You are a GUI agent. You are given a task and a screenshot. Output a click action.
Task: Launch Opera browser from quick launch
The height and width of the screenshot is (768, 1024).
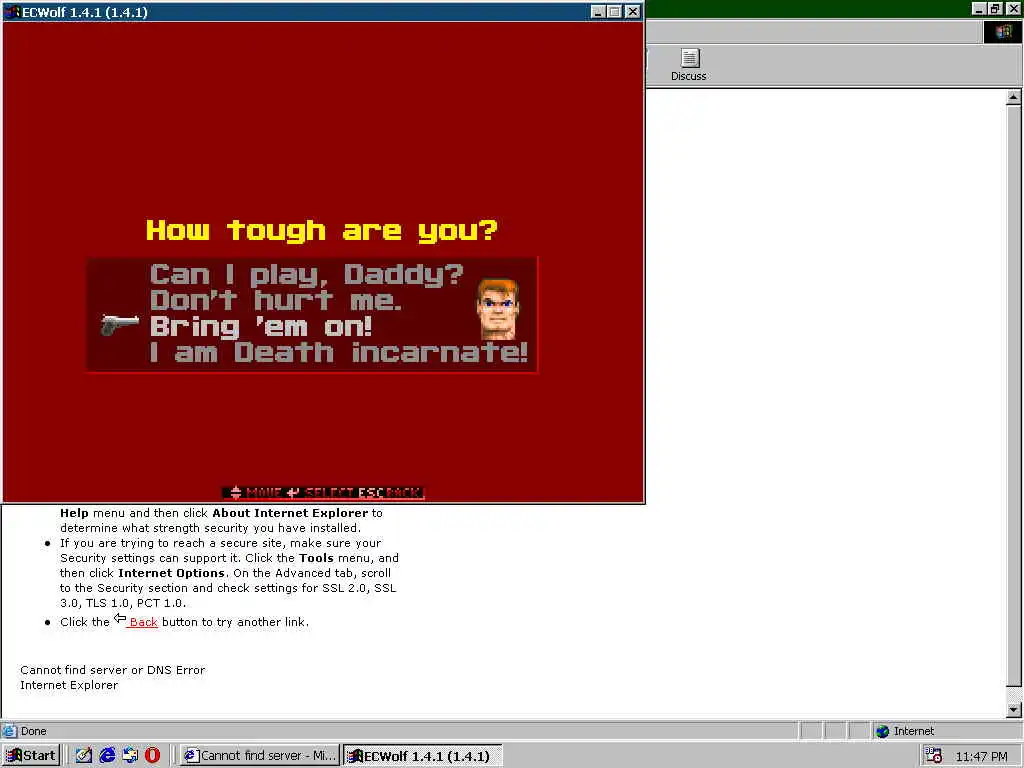[152, 756]
